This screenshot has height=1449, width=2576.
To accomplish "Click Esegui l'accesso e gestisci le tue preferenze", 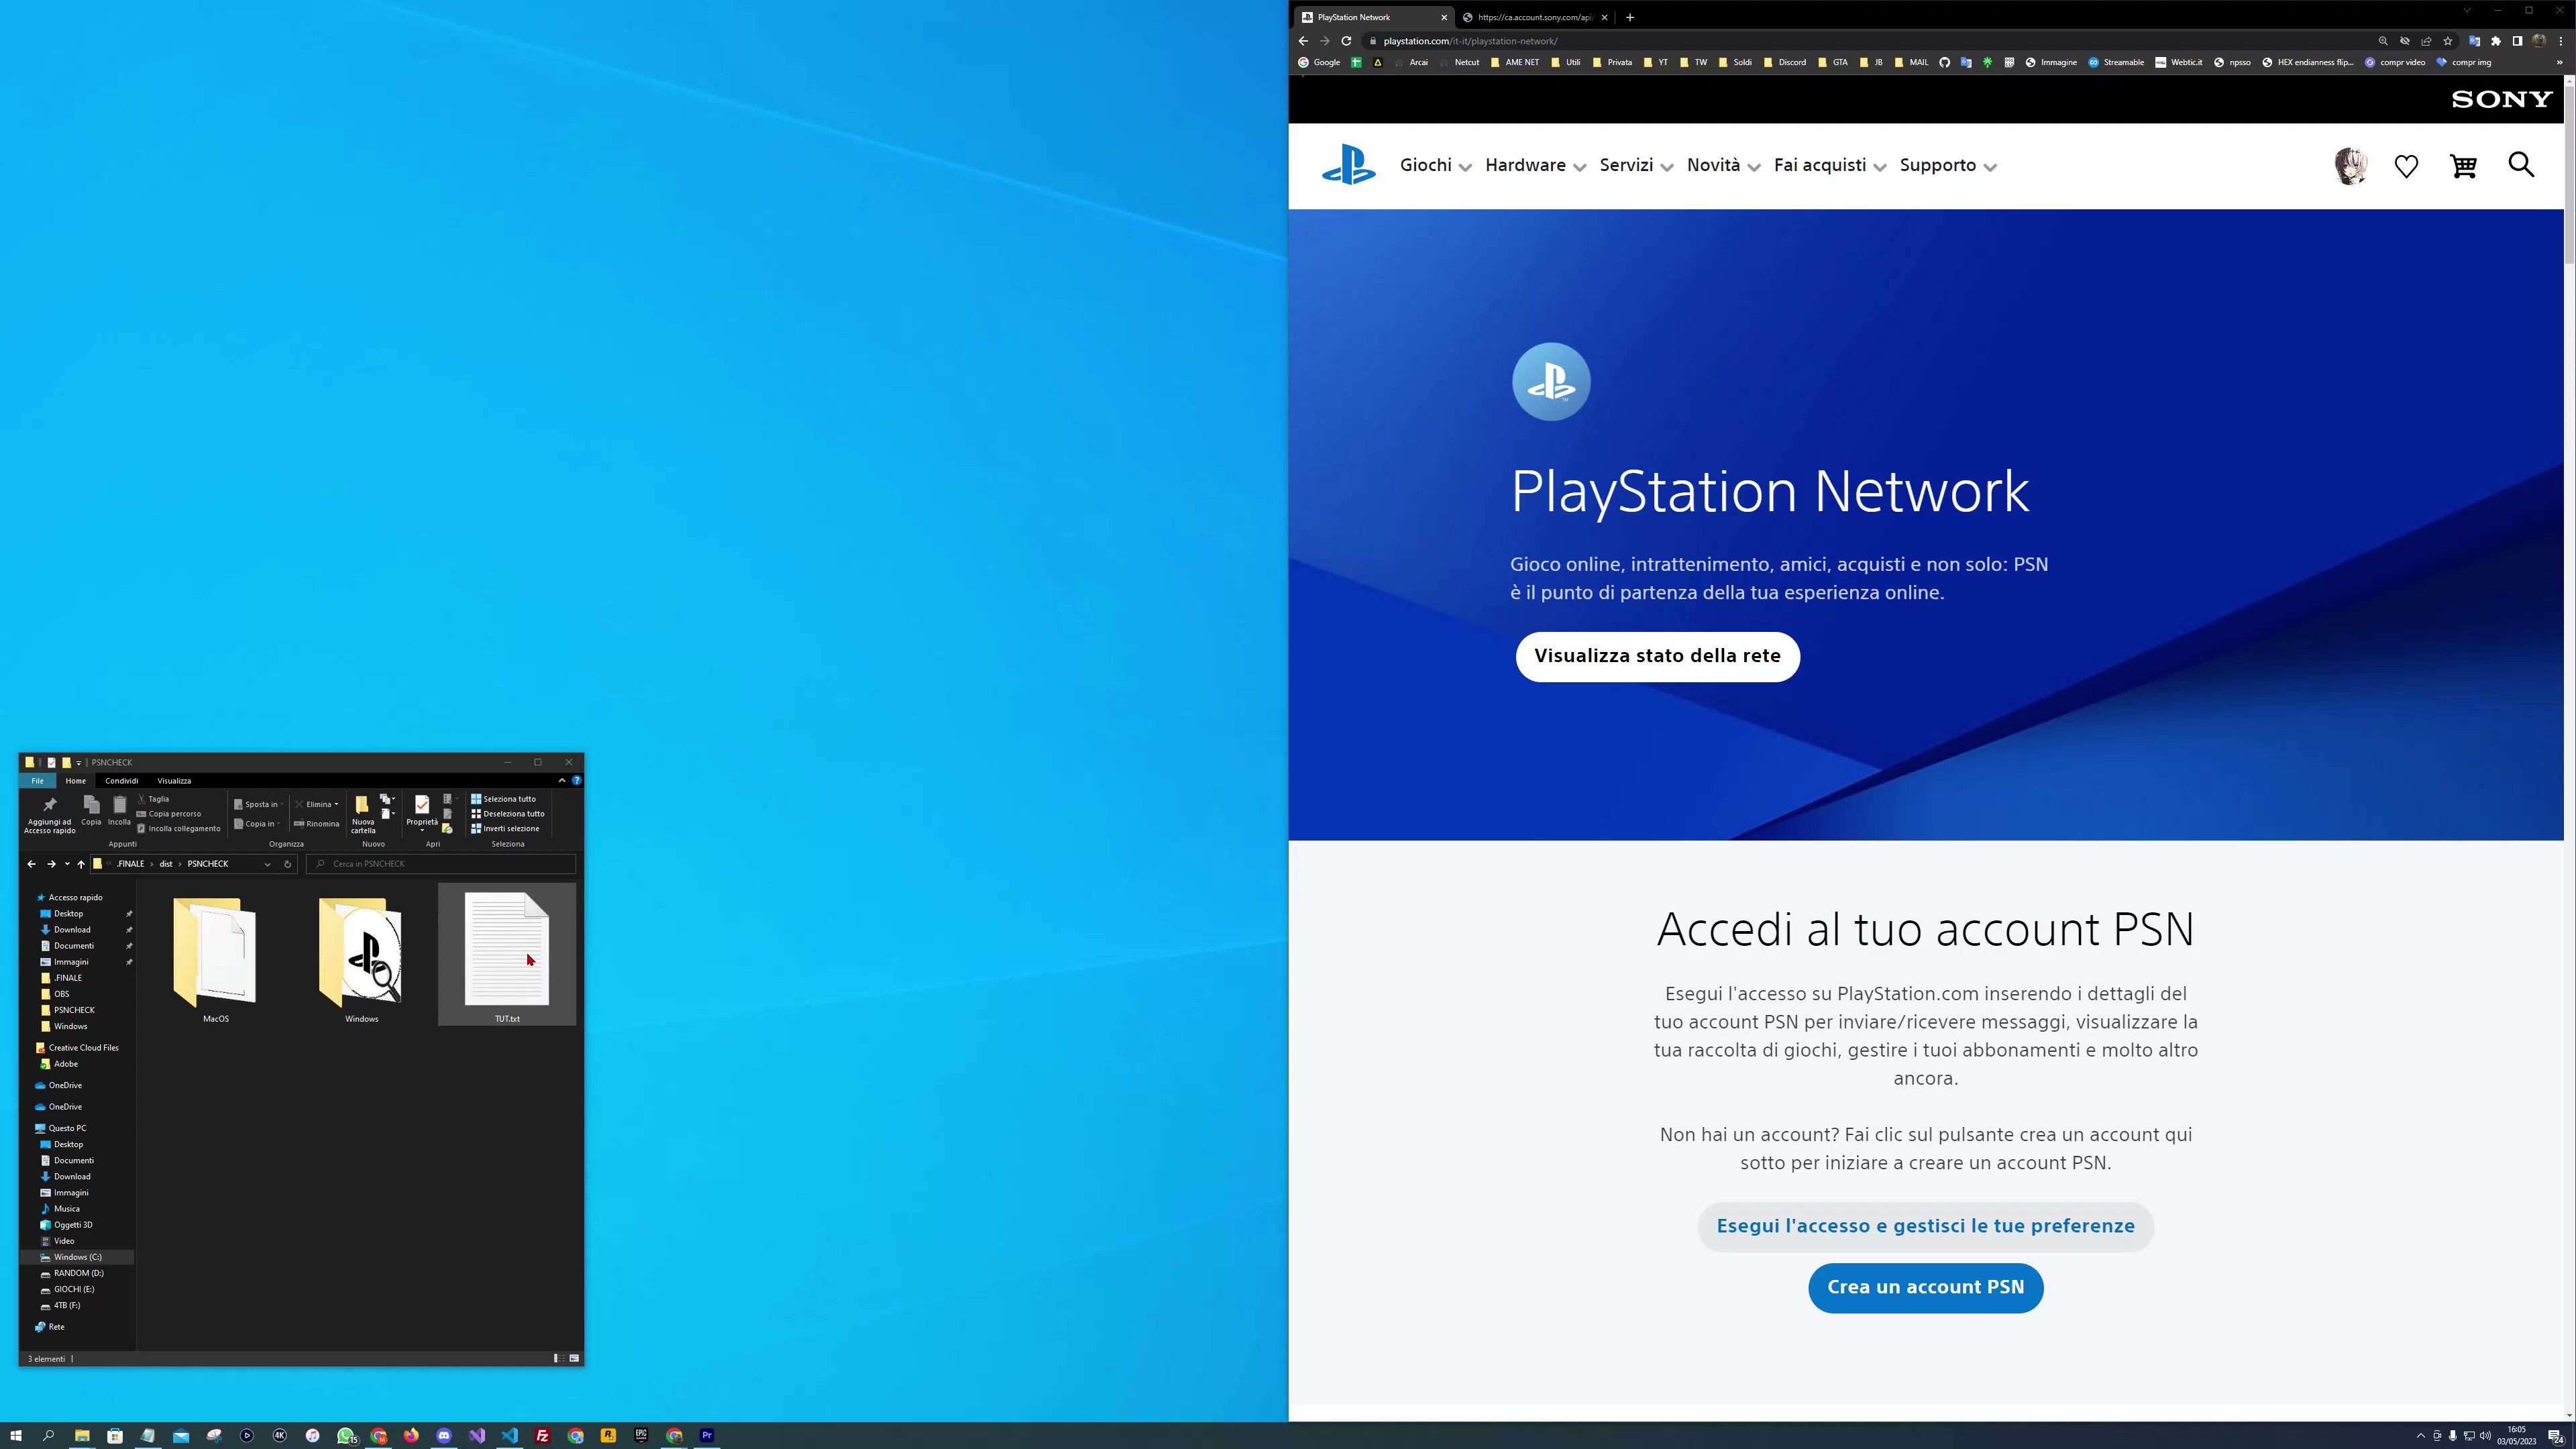I will (x=1925, y=1226).
